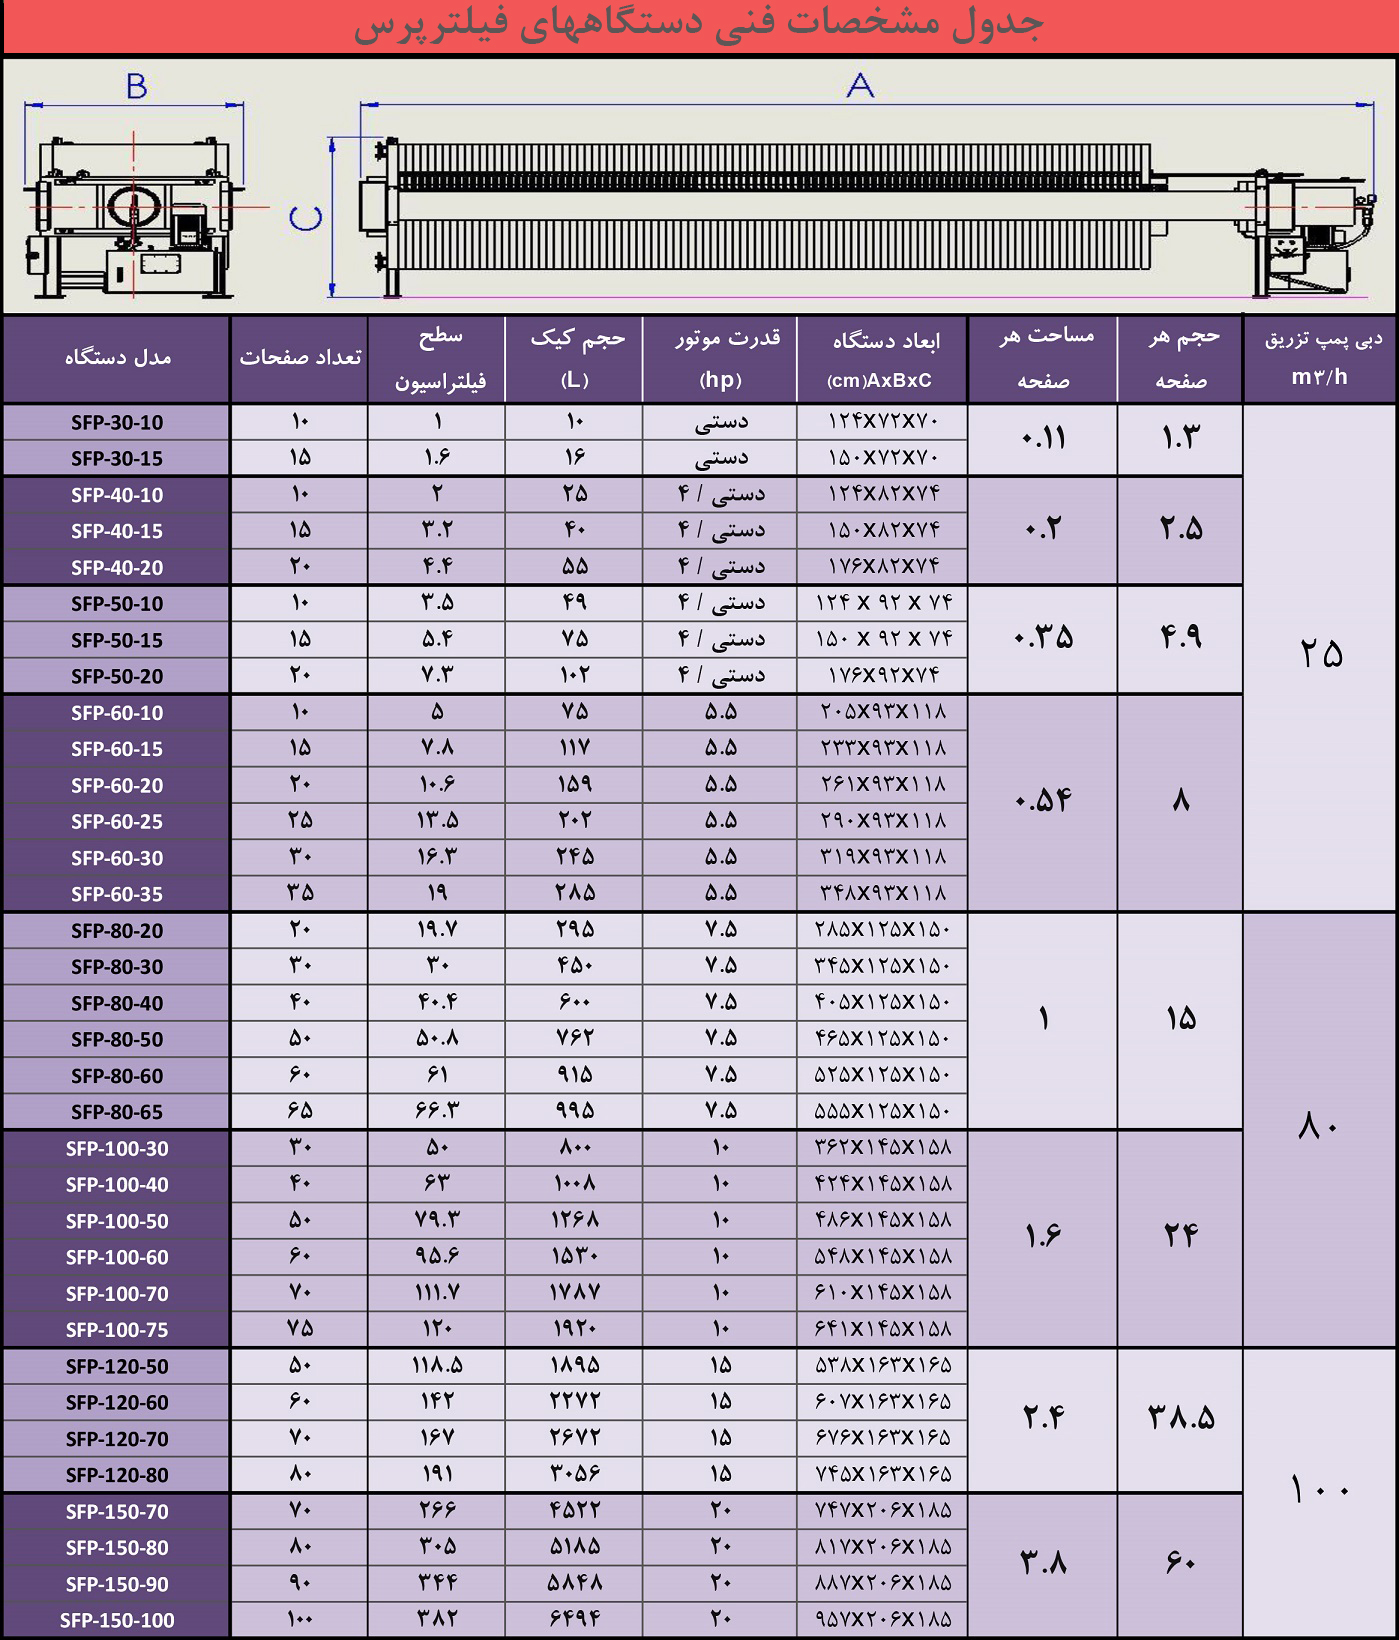Screen dimensions: 1399x1640
Task: Click the 'مدل دستگاه' column header
Action: point(117,359)
